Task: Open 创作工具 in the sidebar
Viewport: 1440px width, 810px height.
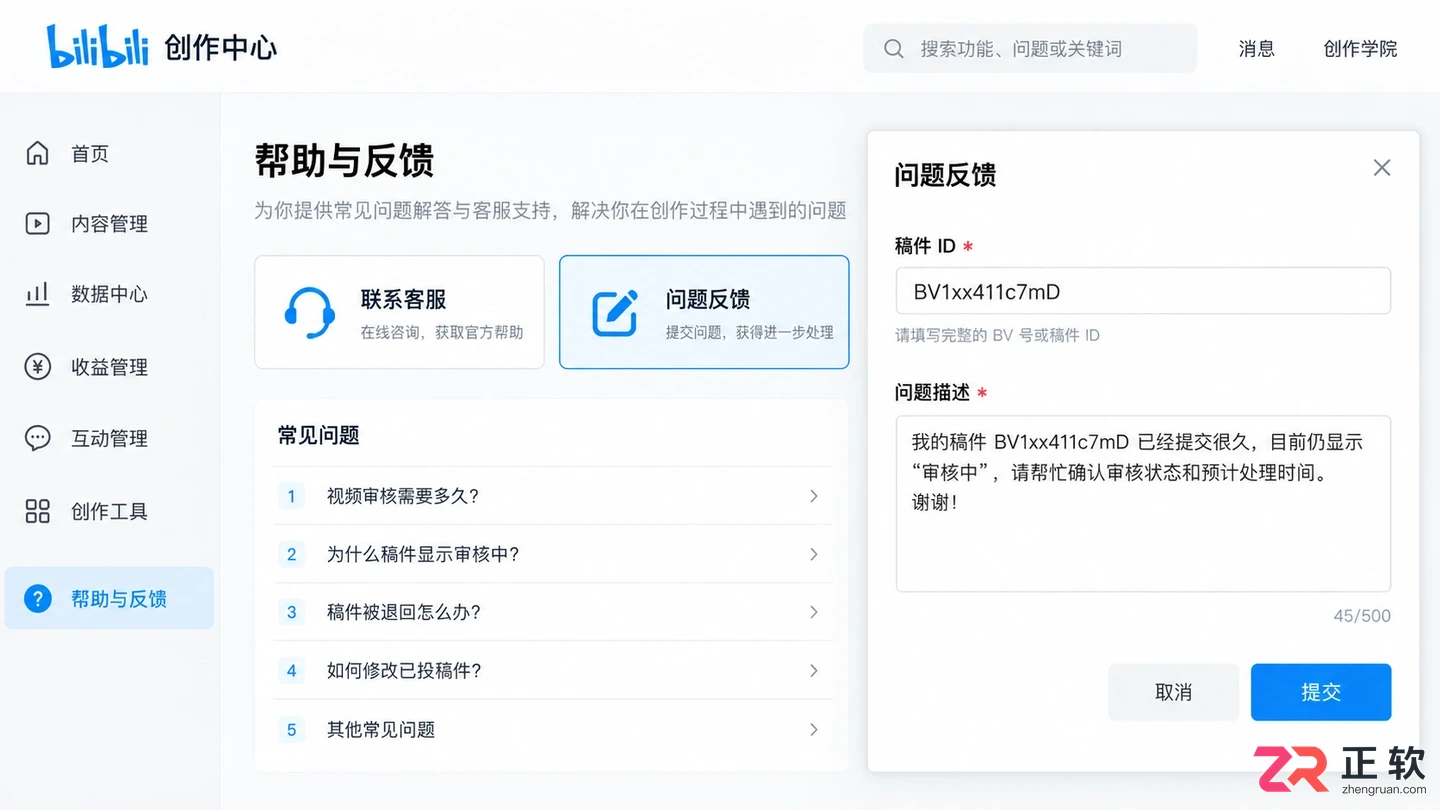Action: point(109,511)
